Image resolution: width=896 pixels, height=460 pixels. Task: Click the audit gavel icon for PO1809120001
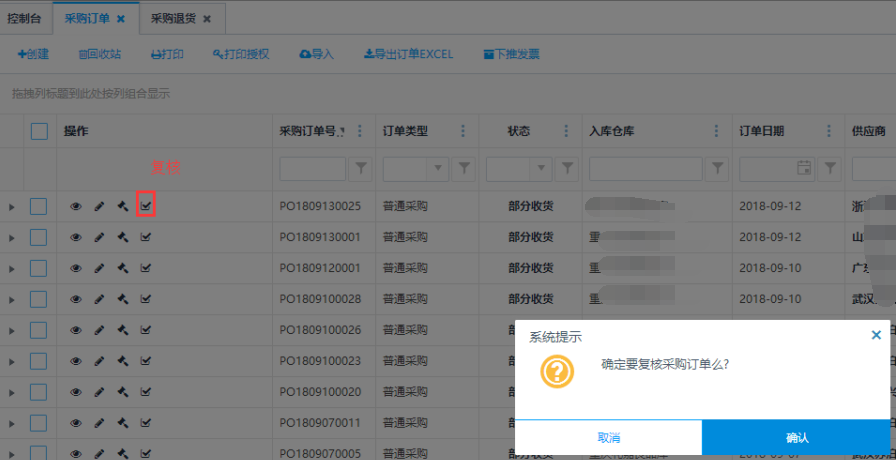click(x=122, y=268)
